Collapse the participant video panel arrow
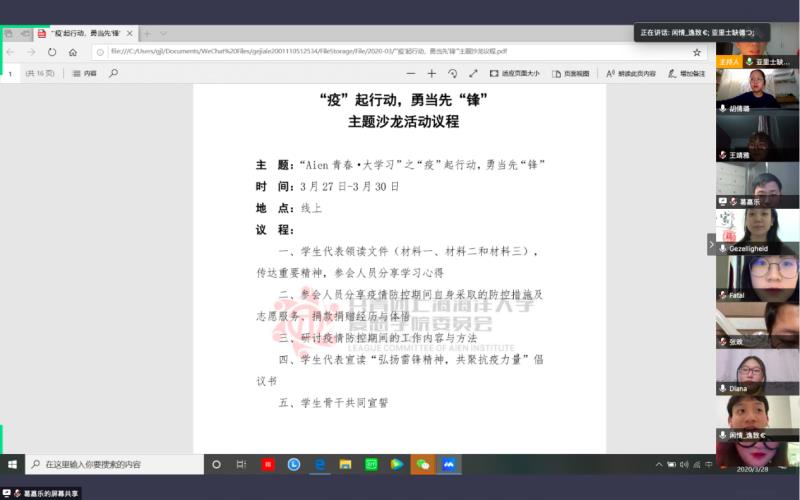Image resolution: width=800 pixels, height=500 pixels. pyautogui.click(x=711, y=244)
